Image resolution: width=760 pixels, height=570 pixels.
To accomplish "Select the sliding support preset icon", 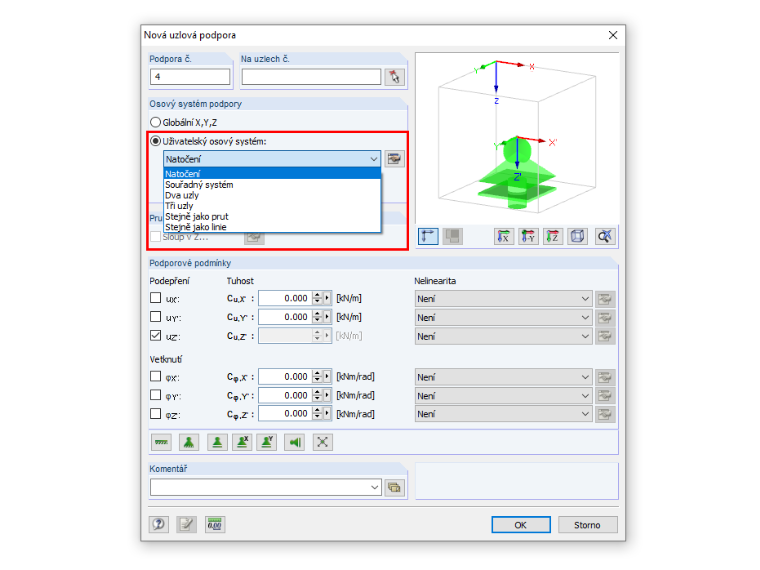I will (x=217, y=442).
